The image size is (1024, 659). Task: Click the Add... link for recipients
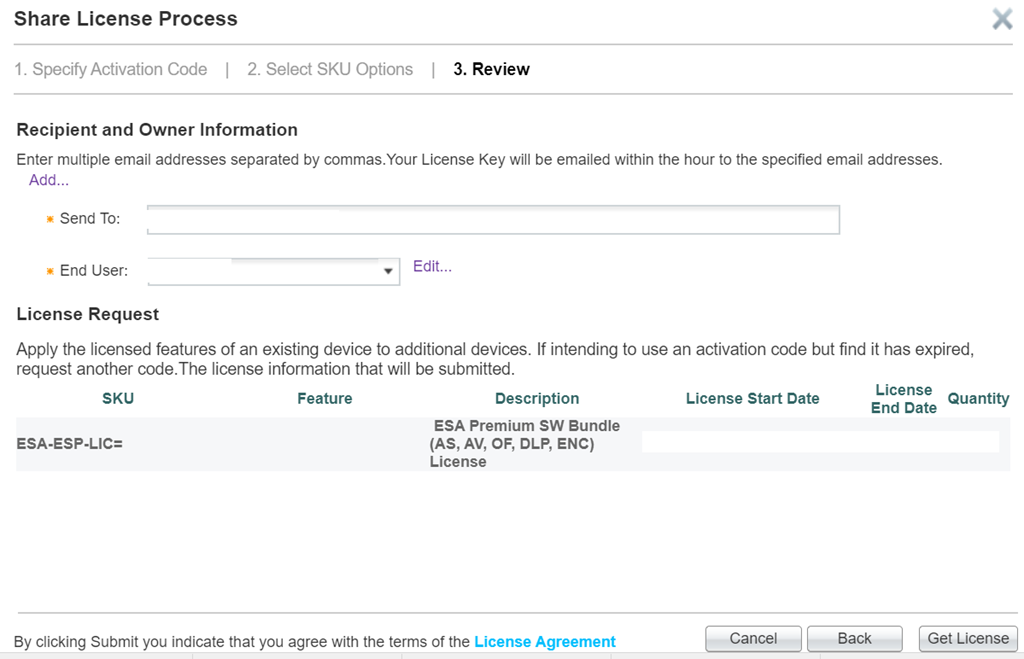pos(48,180)
